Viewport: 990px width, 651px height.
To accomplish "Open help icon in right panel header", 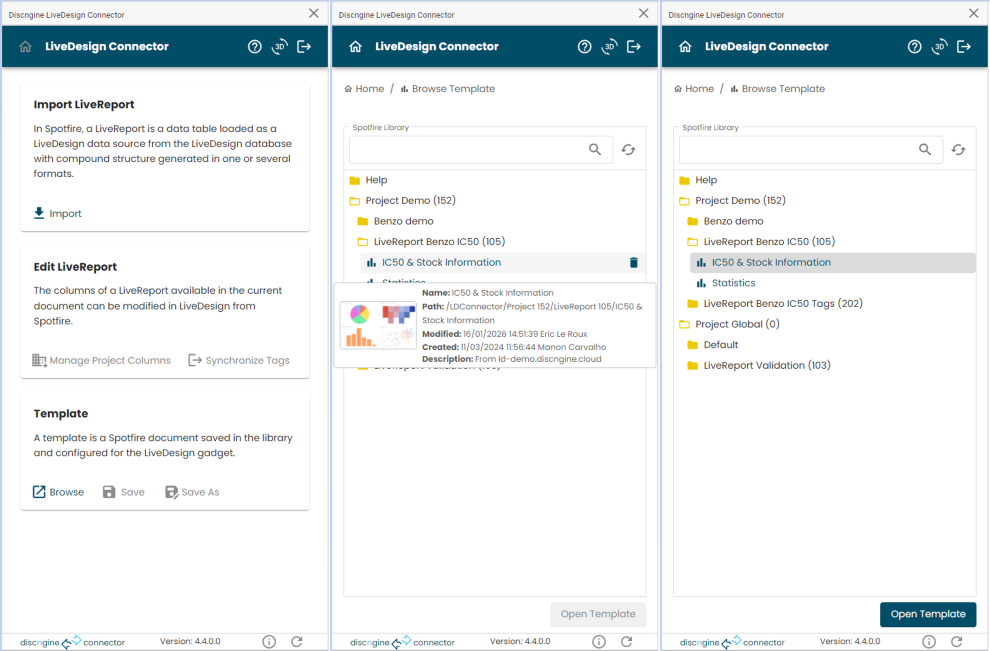I will pos(914,47).
